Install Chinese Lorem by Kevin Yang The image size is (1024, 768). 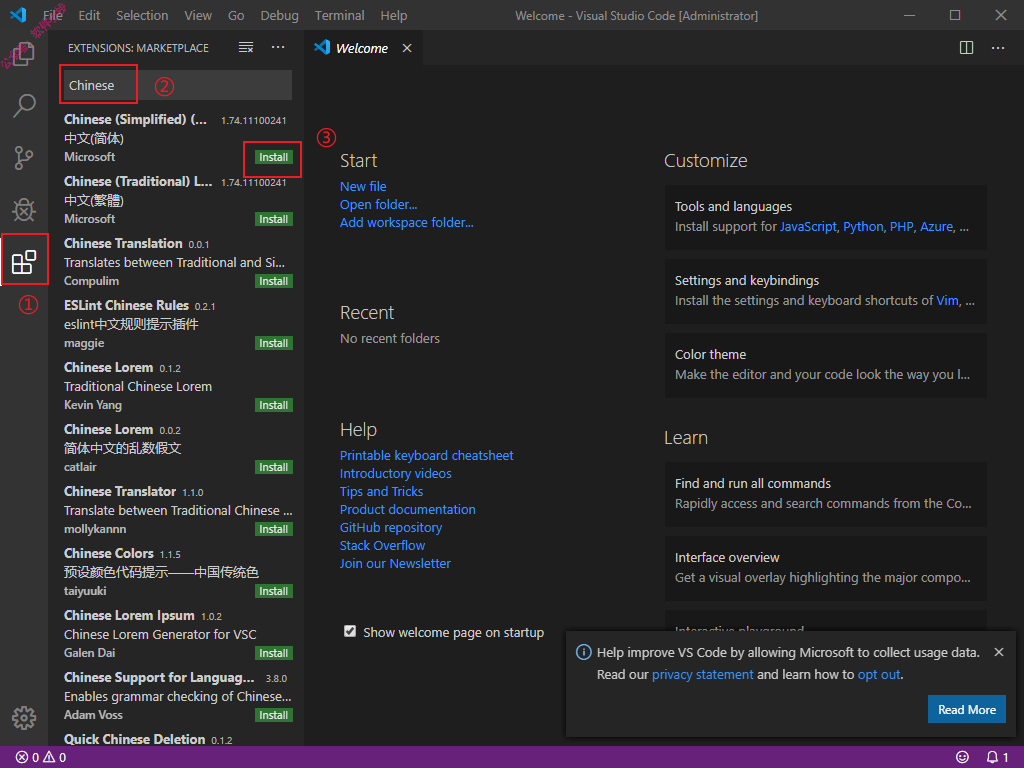273,405
